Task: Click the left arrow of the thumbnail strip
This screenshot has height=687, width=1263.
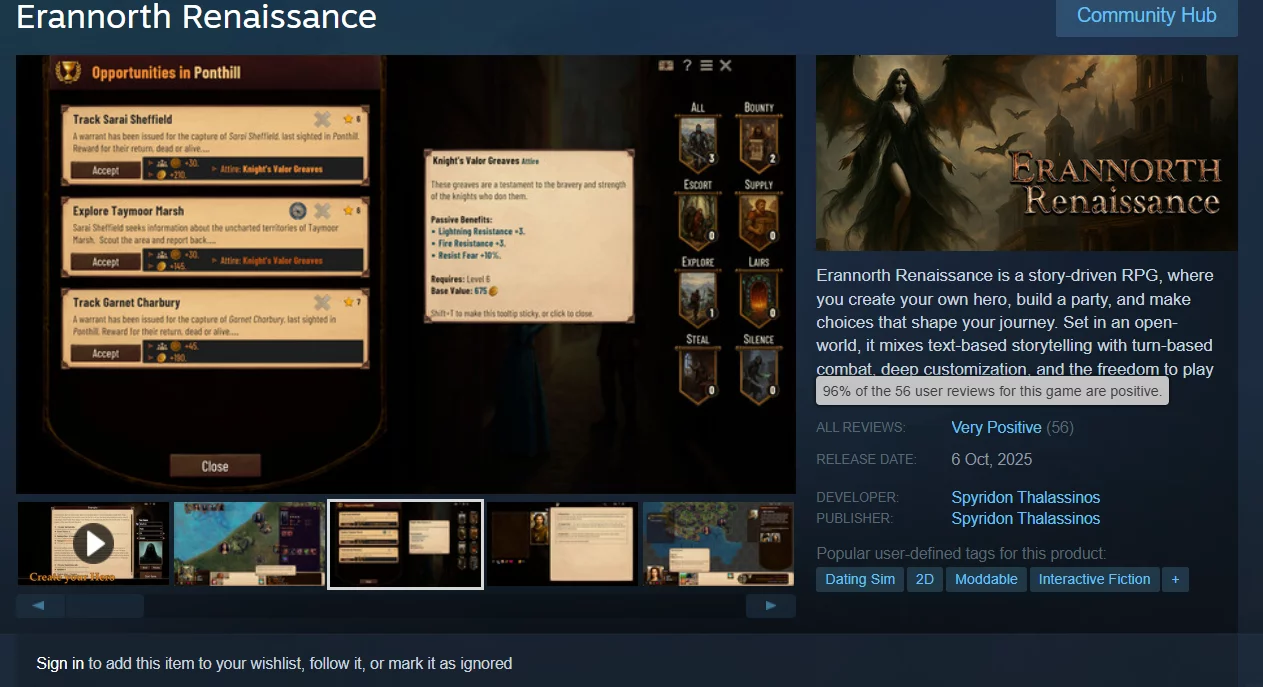Action: (x=39, y=606)
